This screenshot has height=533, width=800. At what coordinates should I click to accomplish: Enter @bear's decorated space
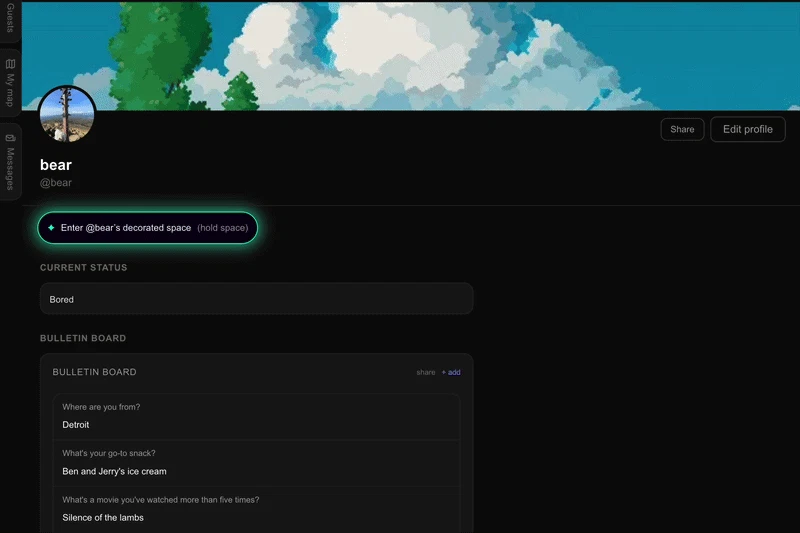click(x=147, y=227)
